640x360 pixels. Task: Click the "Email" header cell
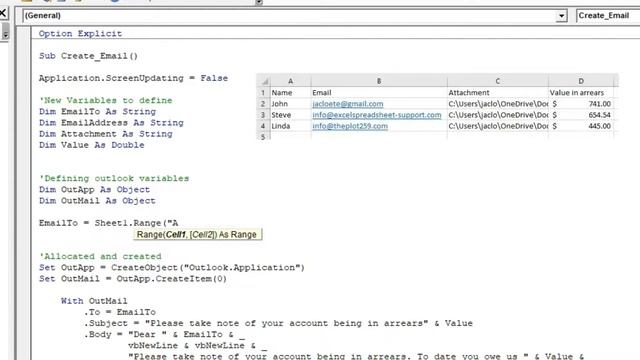(379, 93)
